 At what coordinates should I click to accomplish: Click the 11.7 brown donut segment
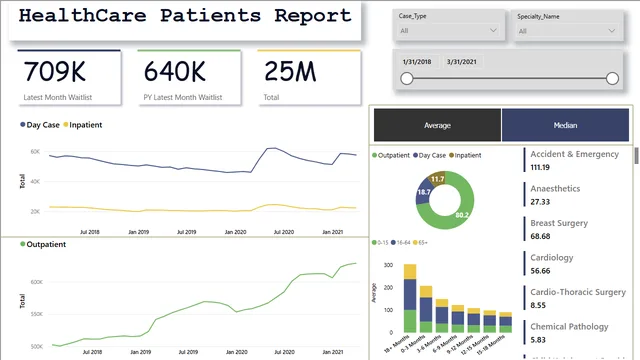pyautogui.click(x=437, y=179)
